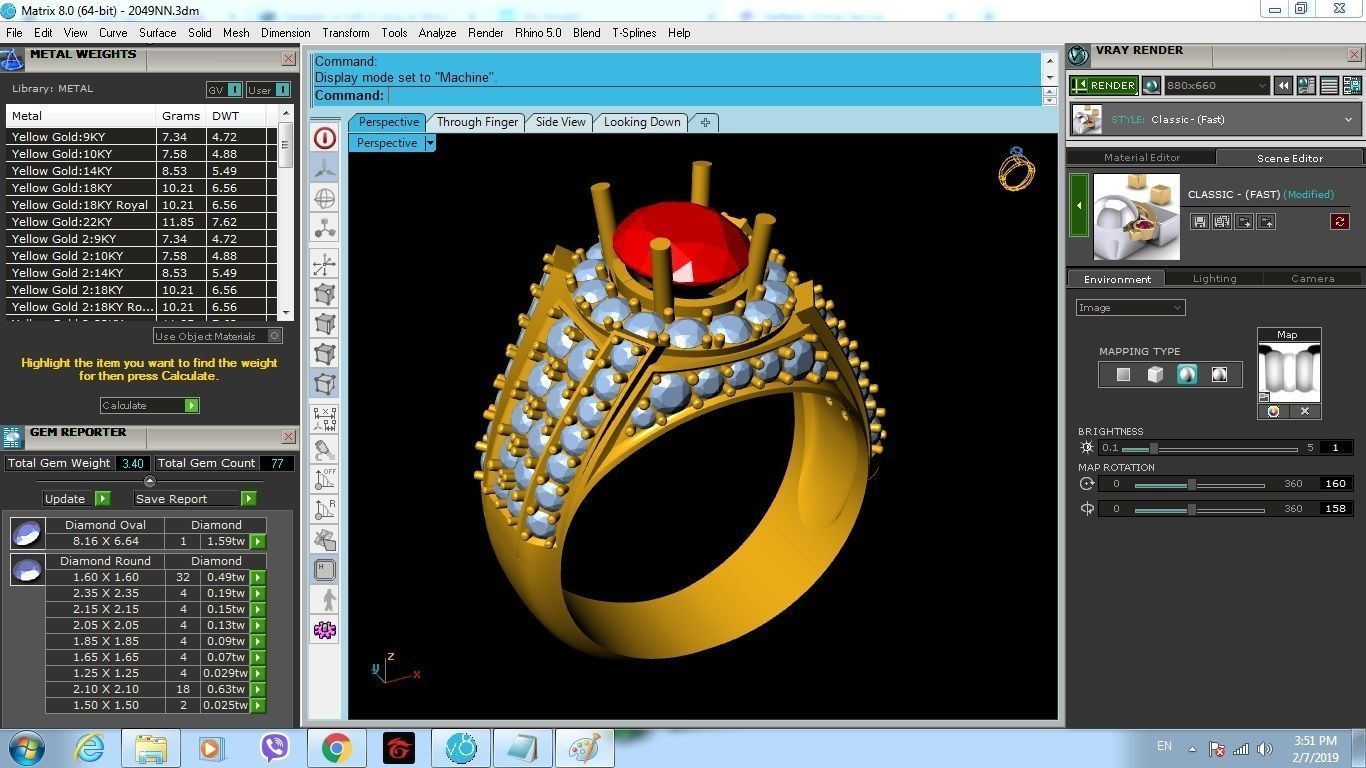The image size is (1366, 768).
Task: Click the green arrow beside 2.10 X 2.10 row
Action: coord(257,689)
